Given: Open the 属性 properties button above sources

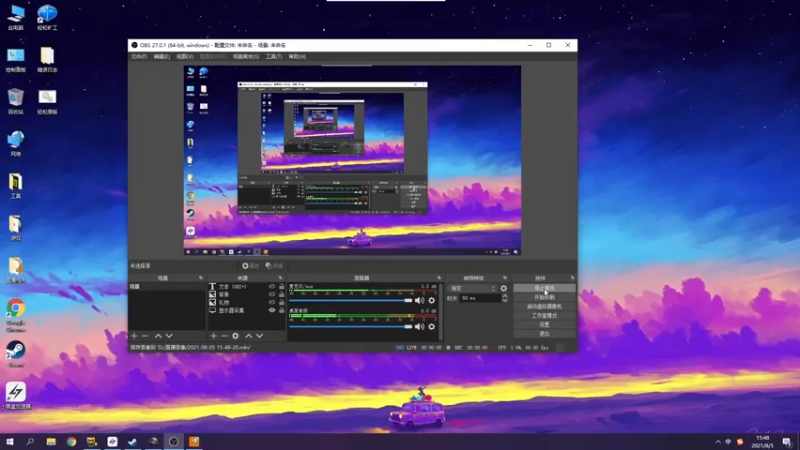Looking at the screenshot, I should (251, 266).
